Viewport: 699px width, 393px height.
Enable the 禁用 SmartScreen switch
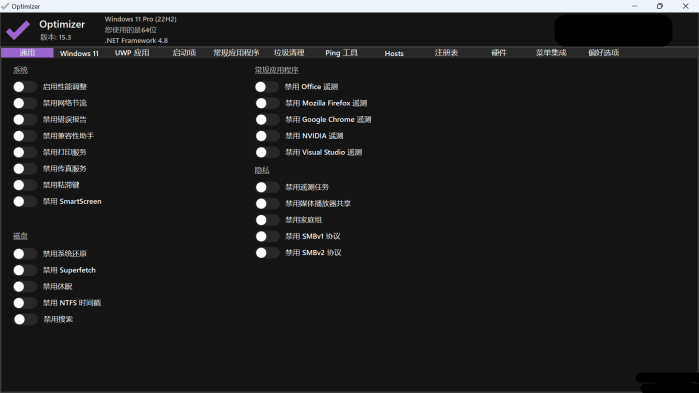25,201
